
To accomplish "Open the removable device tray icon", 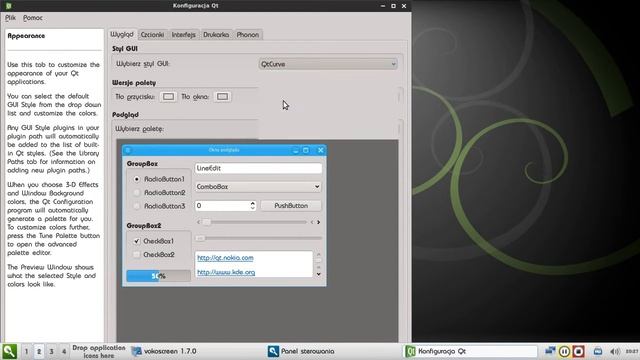I will click(598, 351).
